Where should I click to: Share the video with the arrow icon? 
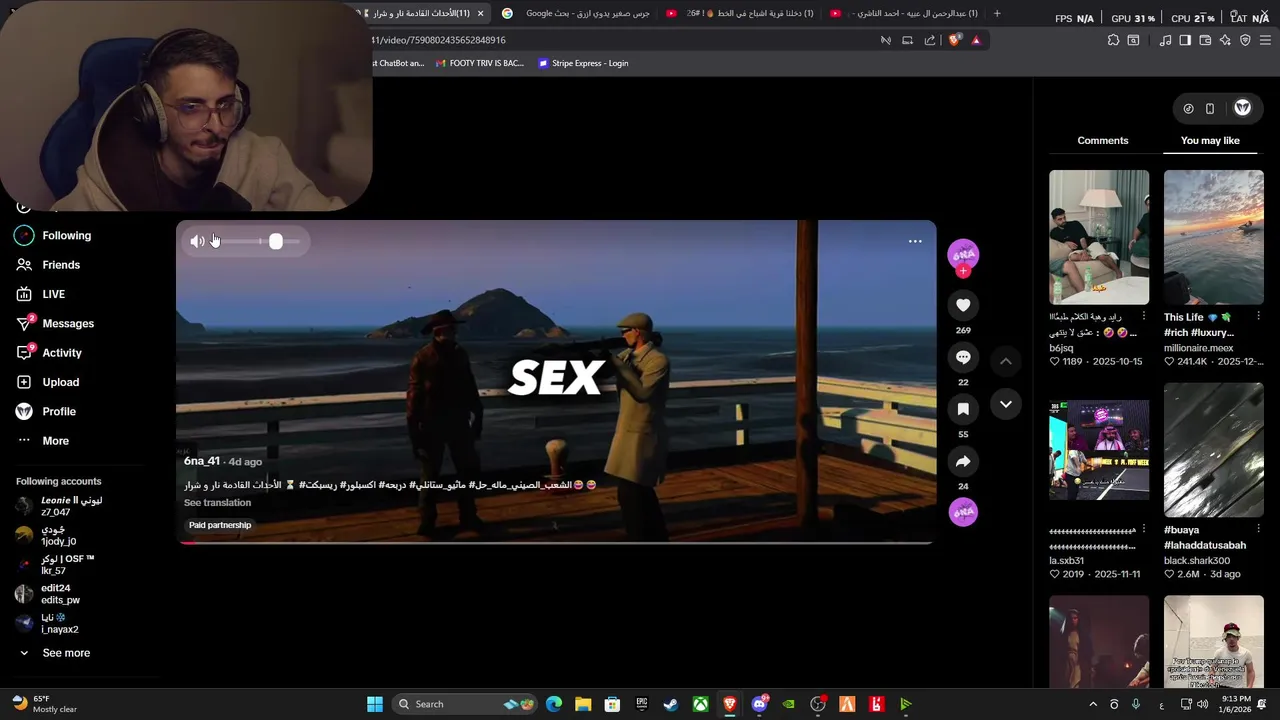963,461
